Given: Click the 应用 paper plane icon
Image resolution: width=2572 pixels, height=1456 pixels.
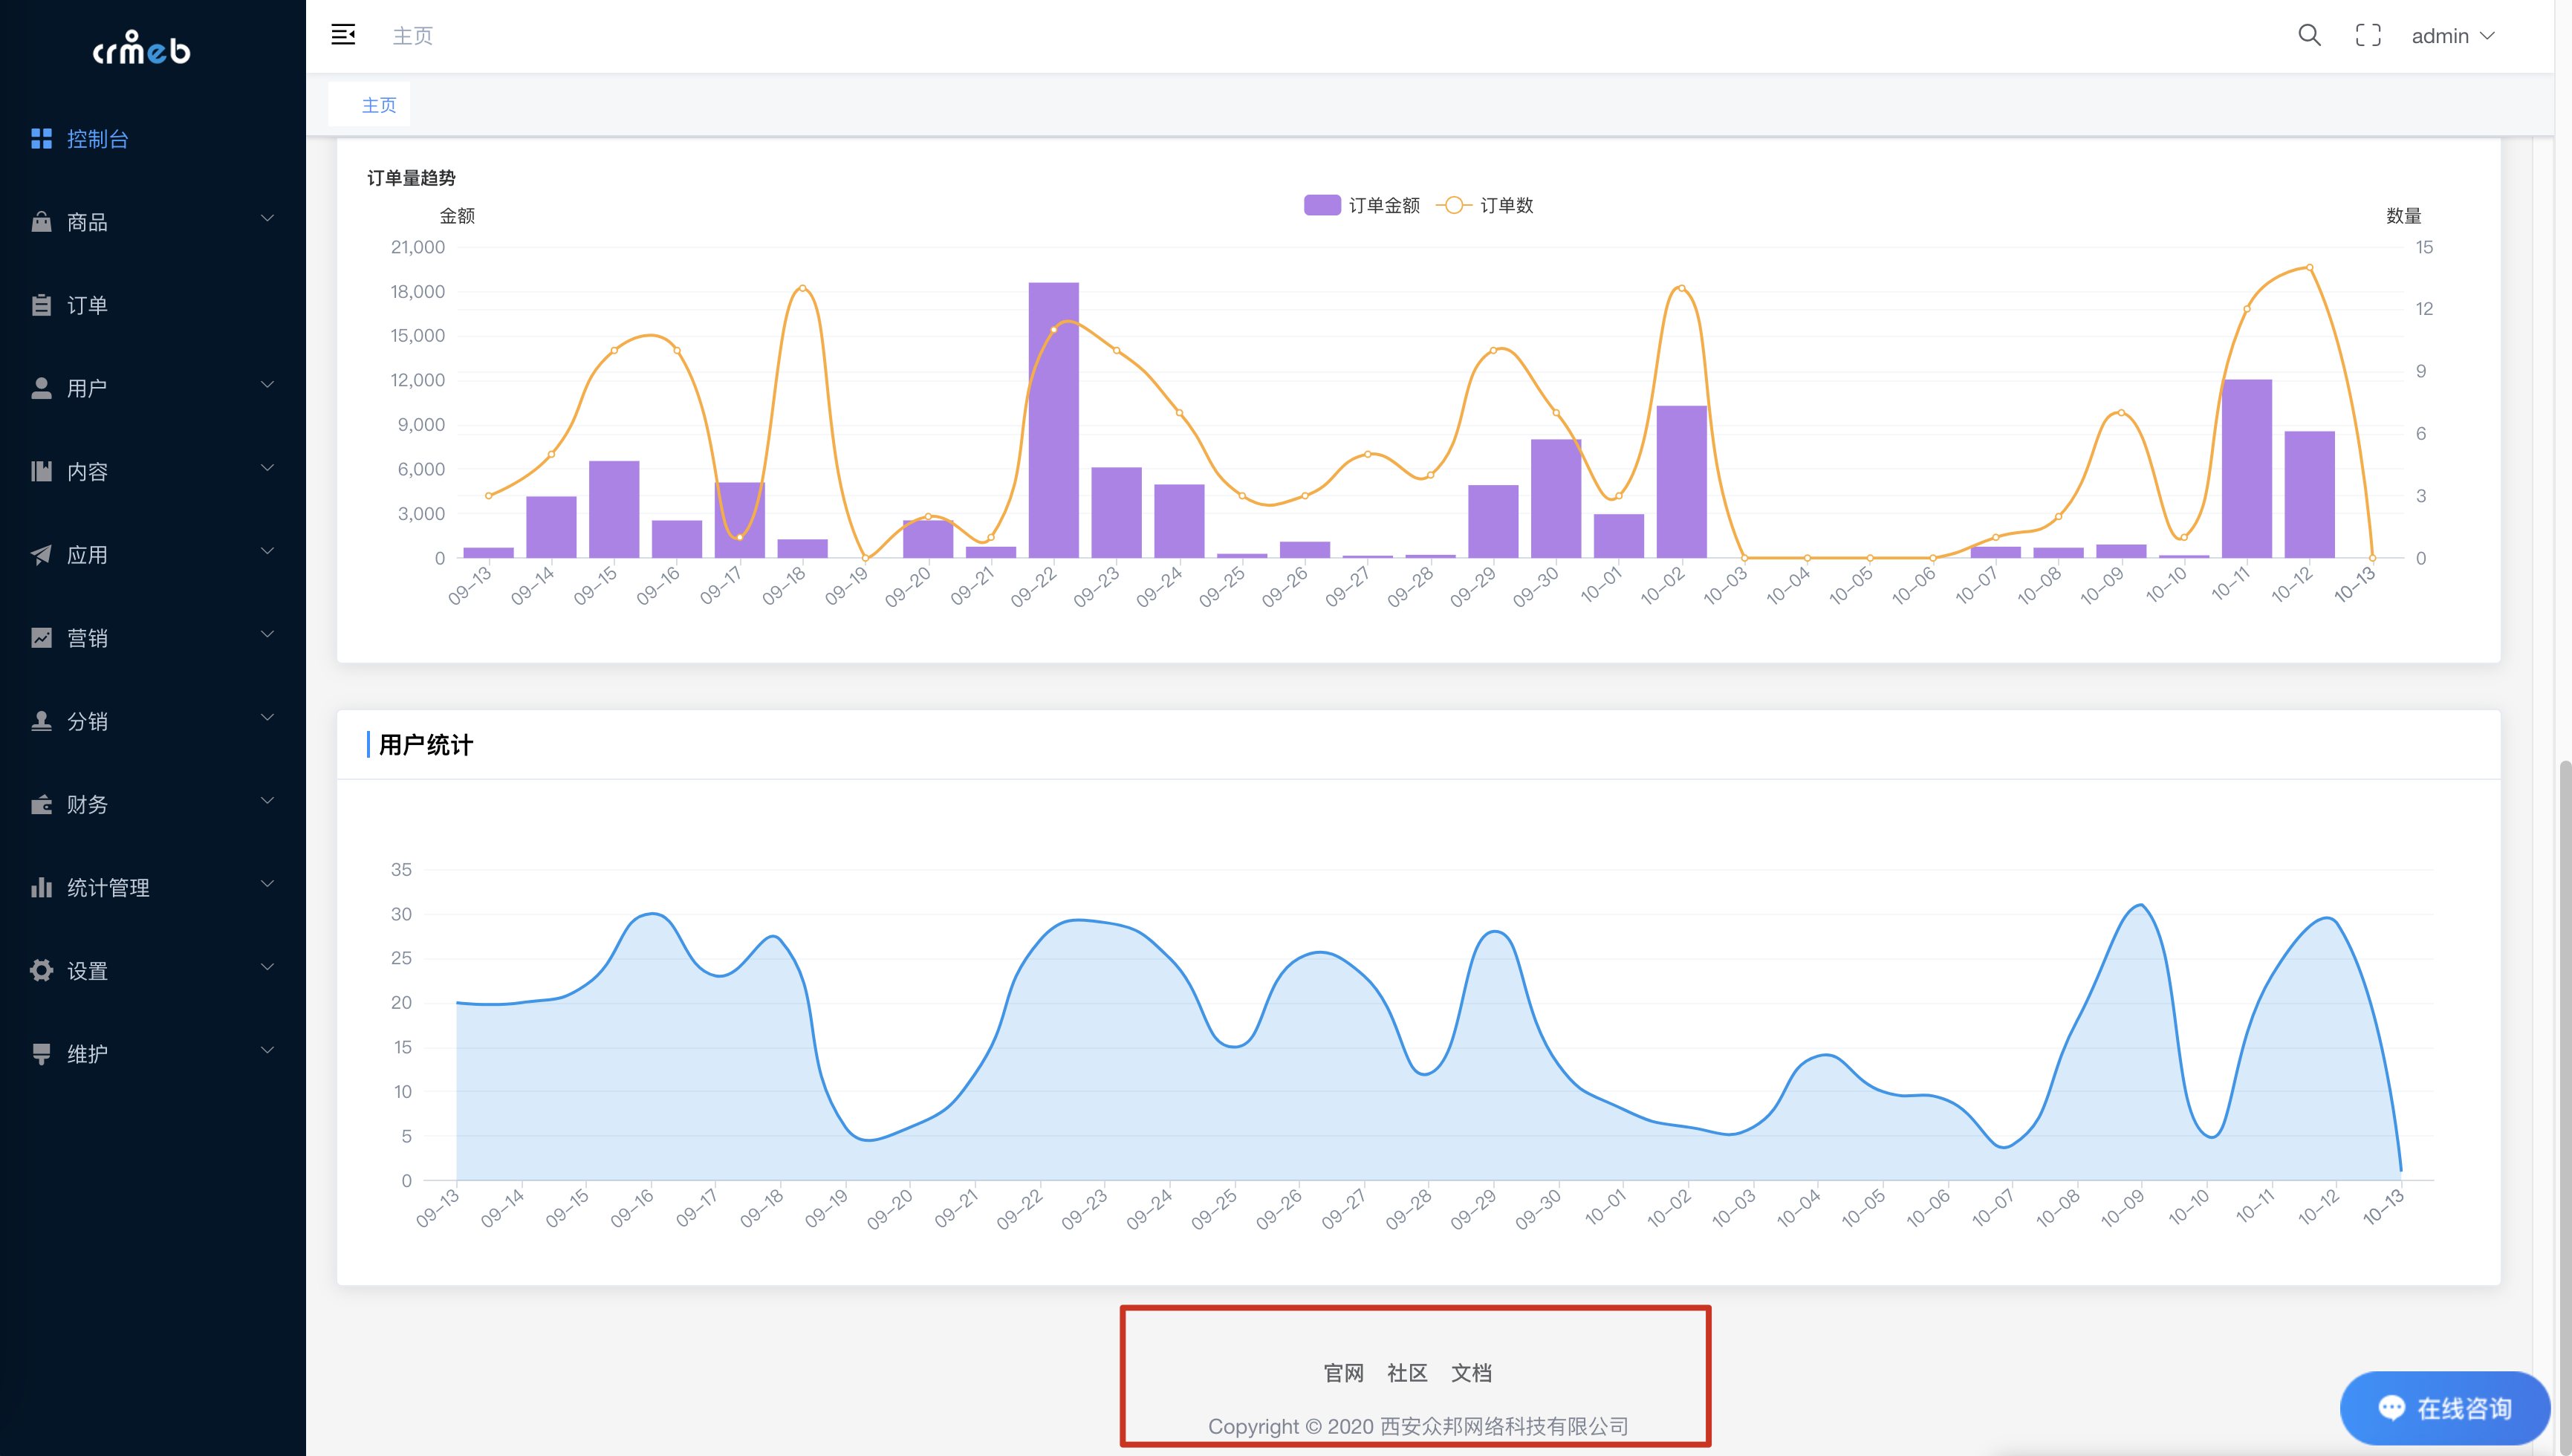Looking at the screenshot, I should pyautogui.click(x=41, y=554).
